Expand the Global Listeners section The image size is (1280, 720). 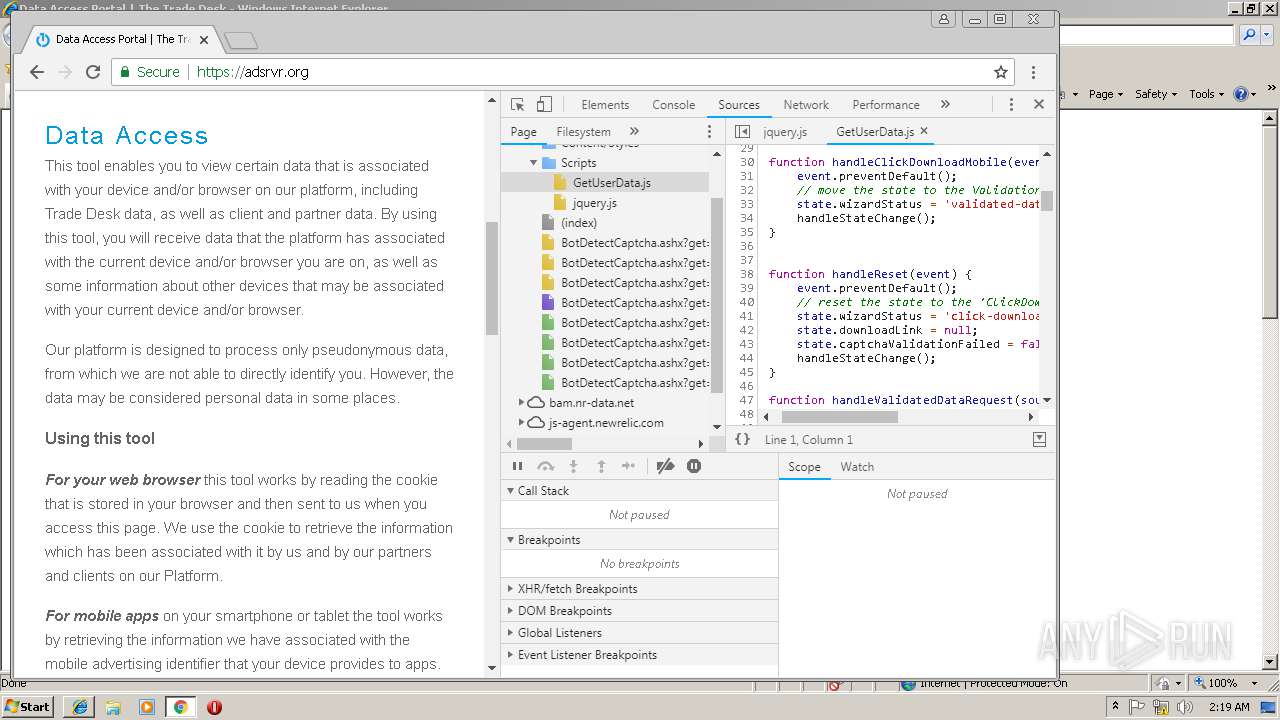pyautogui.click(x=510, y=633)
